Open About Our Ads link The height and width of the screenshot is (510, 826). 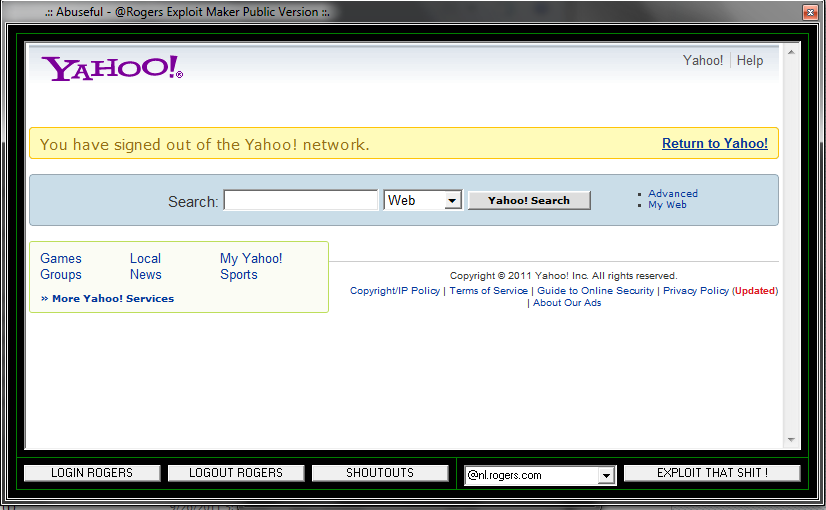tap(567, 302)
